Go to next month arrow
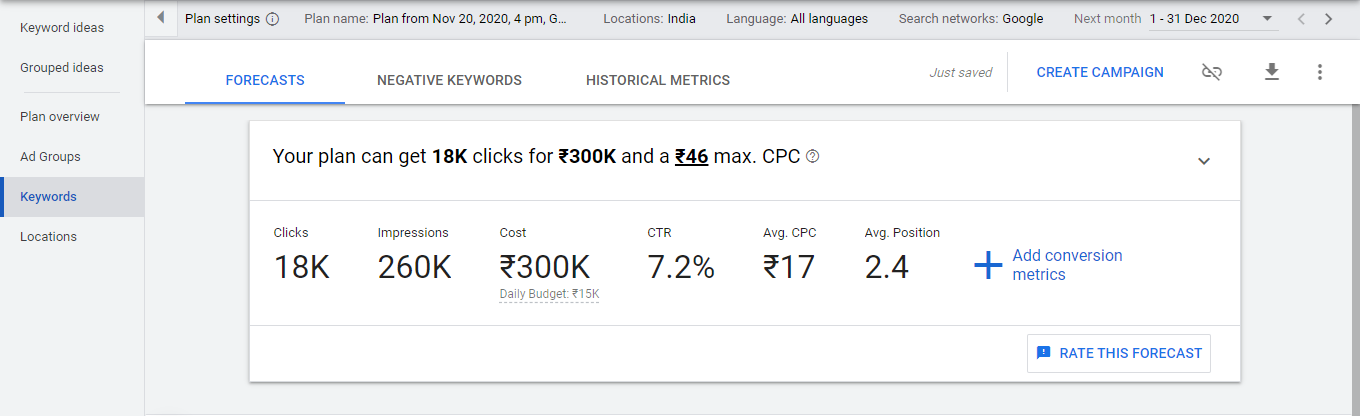This screenshot has width=1360, height=416. pyautogui.click(x=1328, y=18)
